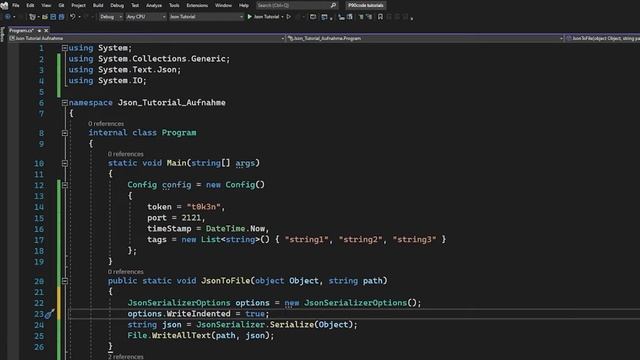The image size is (640, 360).
Task: Click the Undo arrow icon
Action: pos(72,17)
